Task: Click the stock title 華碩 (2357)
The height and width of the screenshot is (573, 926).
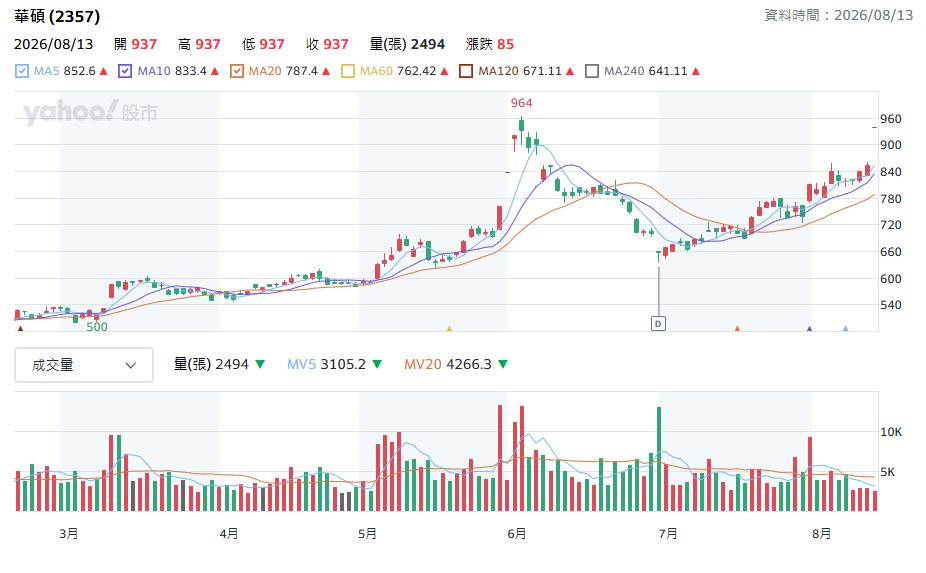Action: pyautogui.click(x=57, y=17)
